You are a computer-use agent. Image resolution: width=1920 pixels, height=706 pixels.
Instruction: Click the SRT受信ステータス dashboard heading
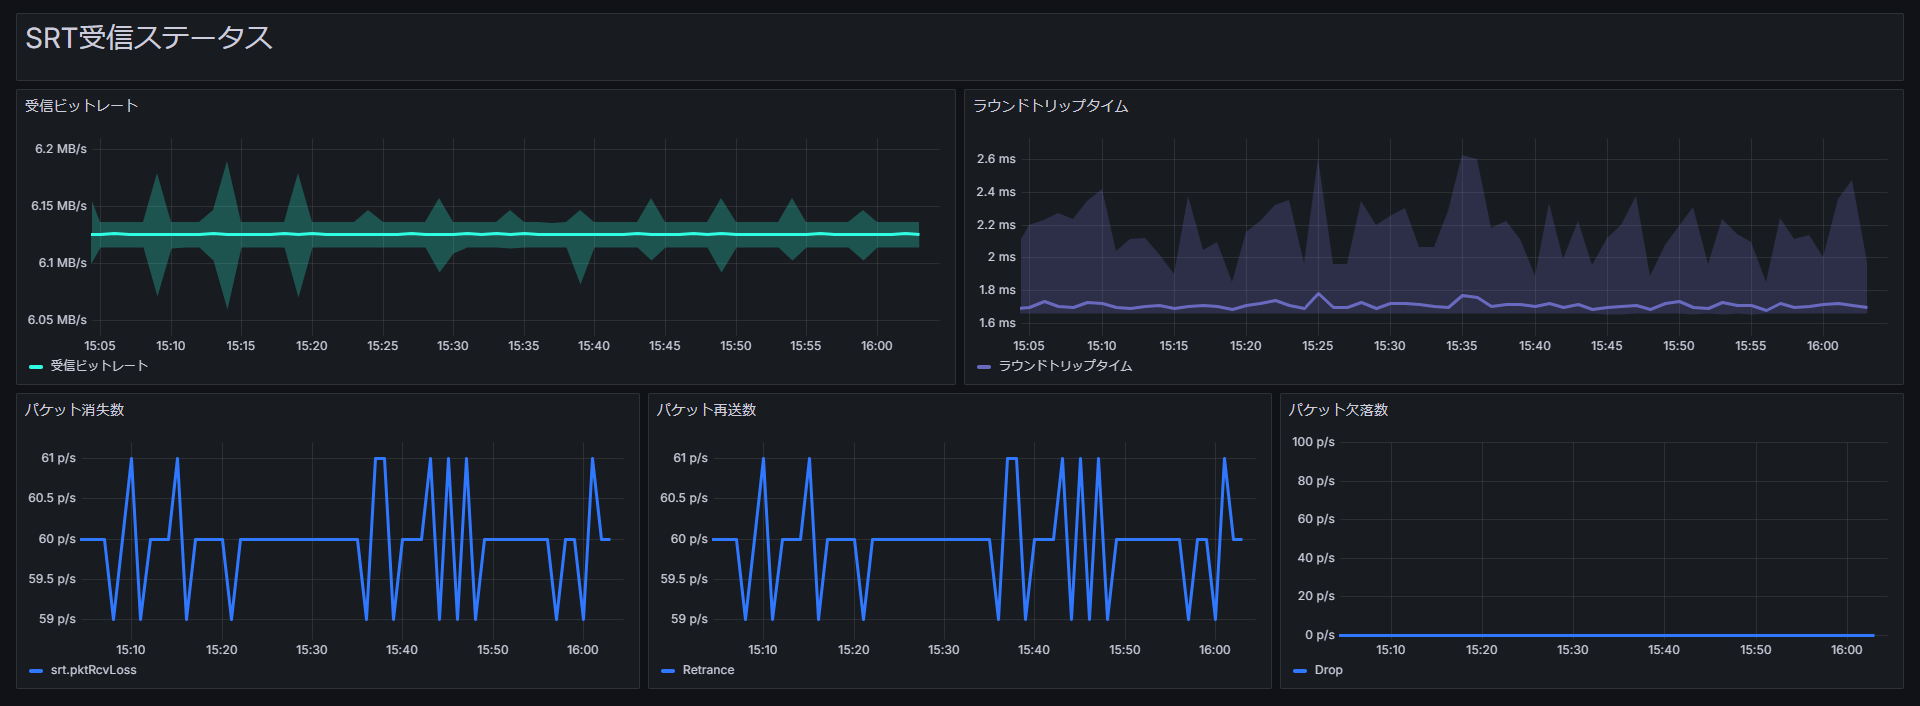(149, 38)
